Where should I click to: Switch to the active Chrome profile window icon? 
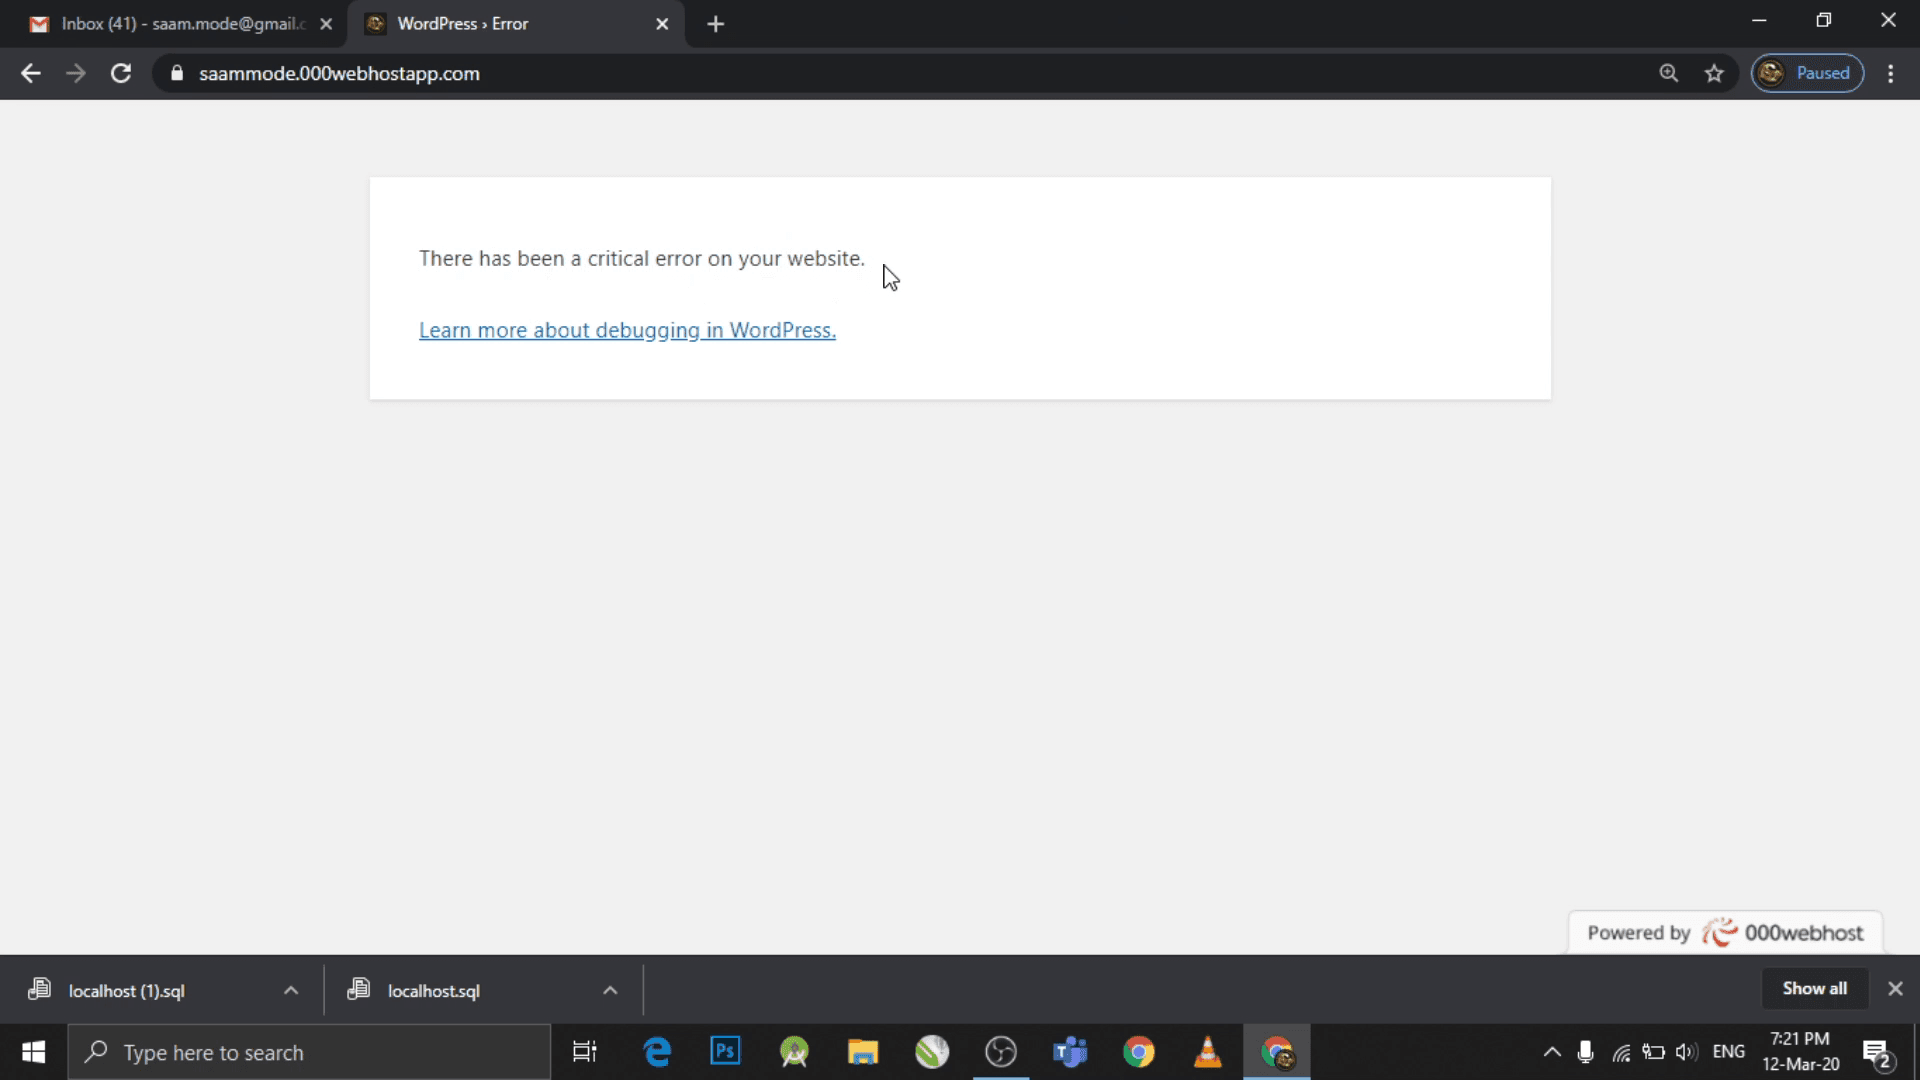coord(1277,1052)
